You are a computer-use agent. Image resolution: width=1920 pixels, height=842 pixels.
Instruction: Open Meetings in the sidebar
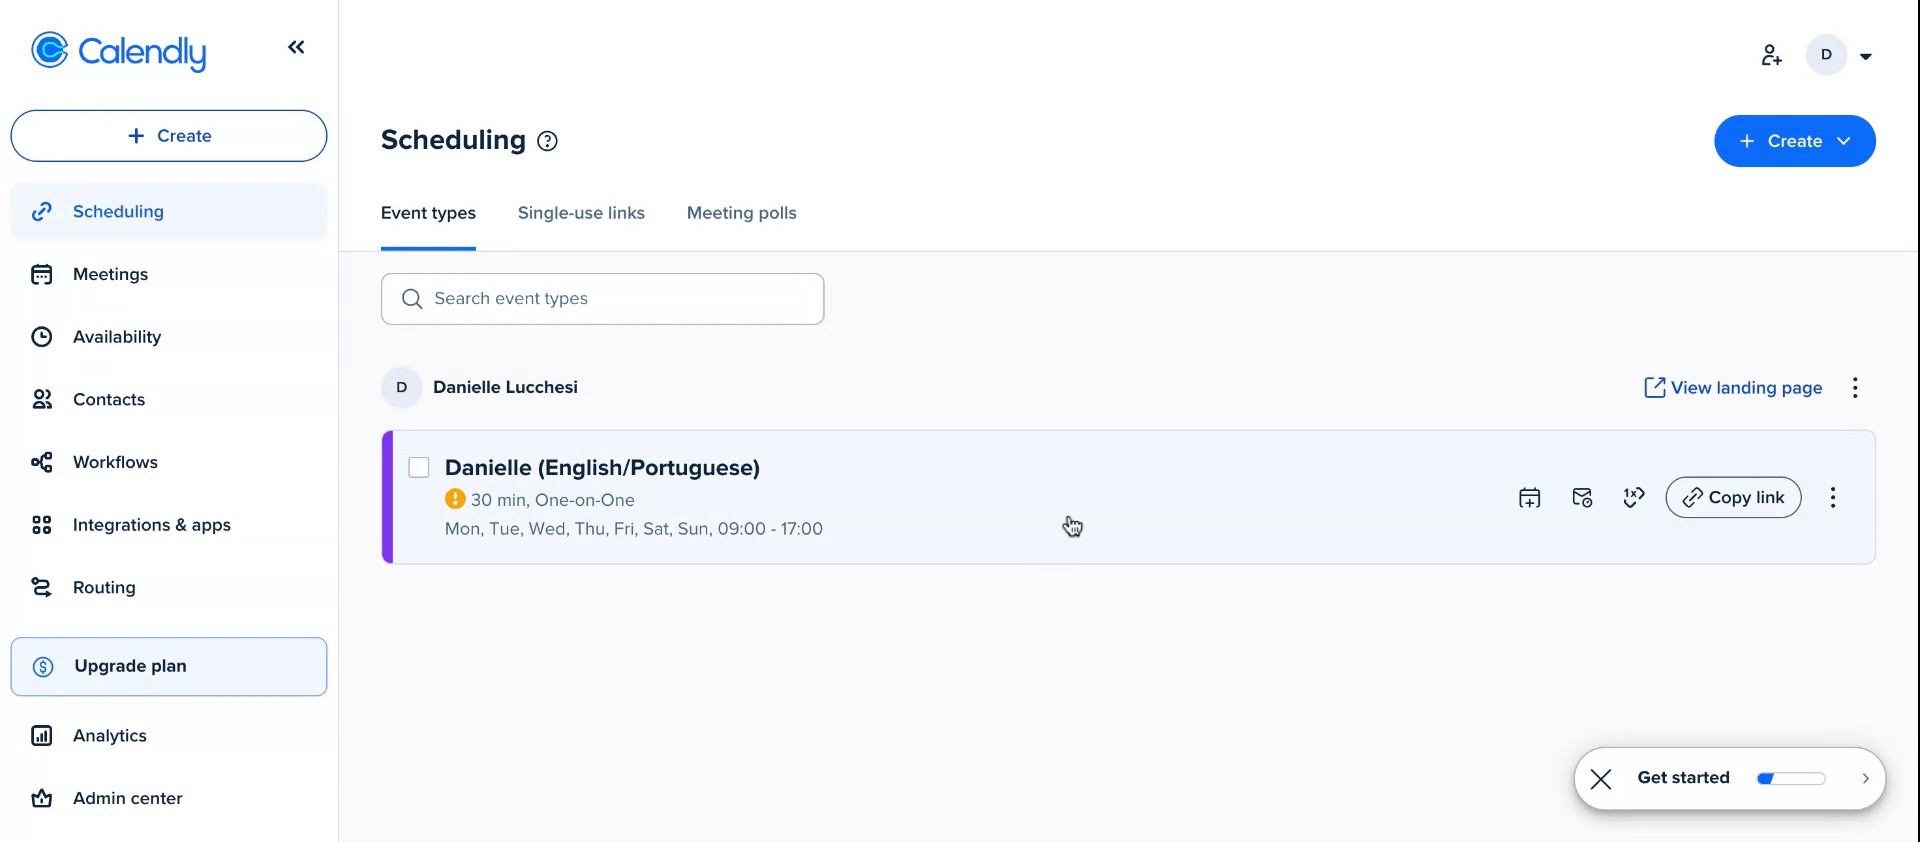tap(169, 274)
